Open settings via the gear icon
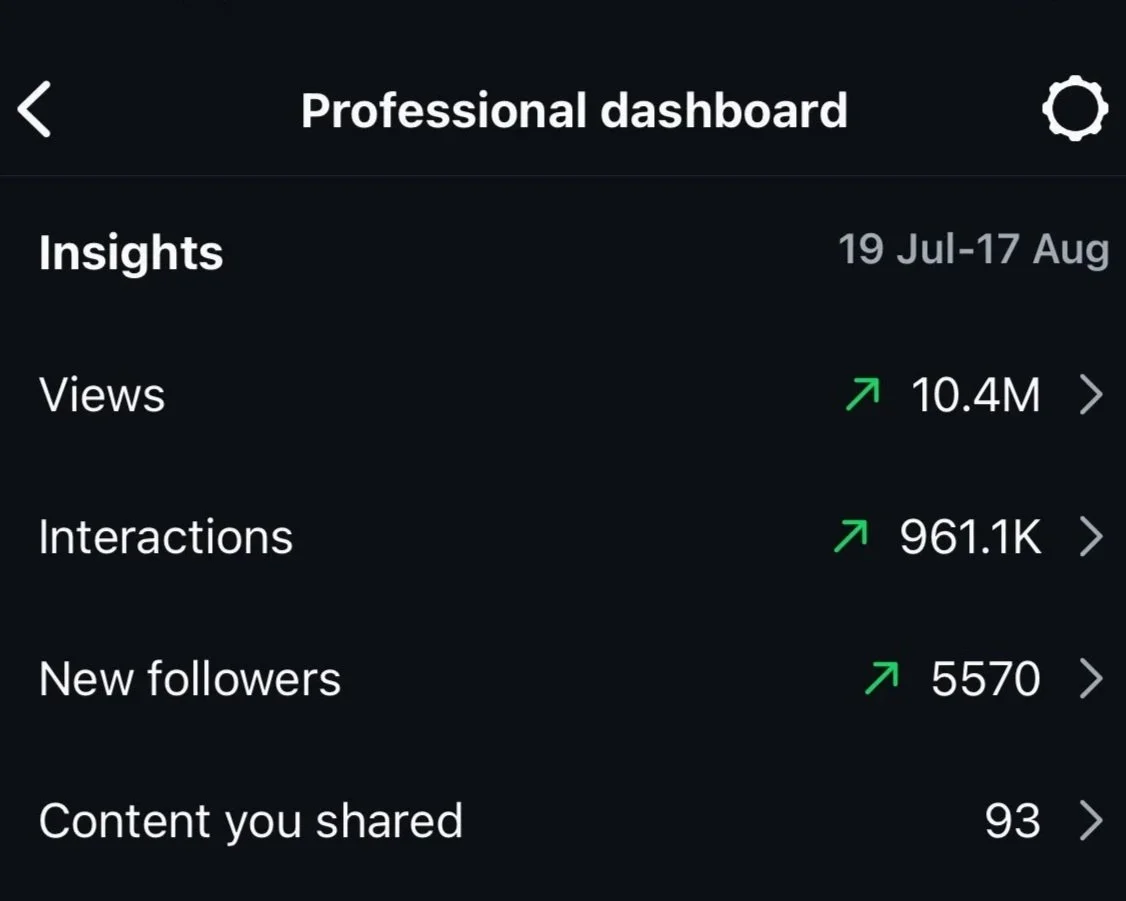The height and width of the screenshot is (901, 1126). [x=1074, y=108]
